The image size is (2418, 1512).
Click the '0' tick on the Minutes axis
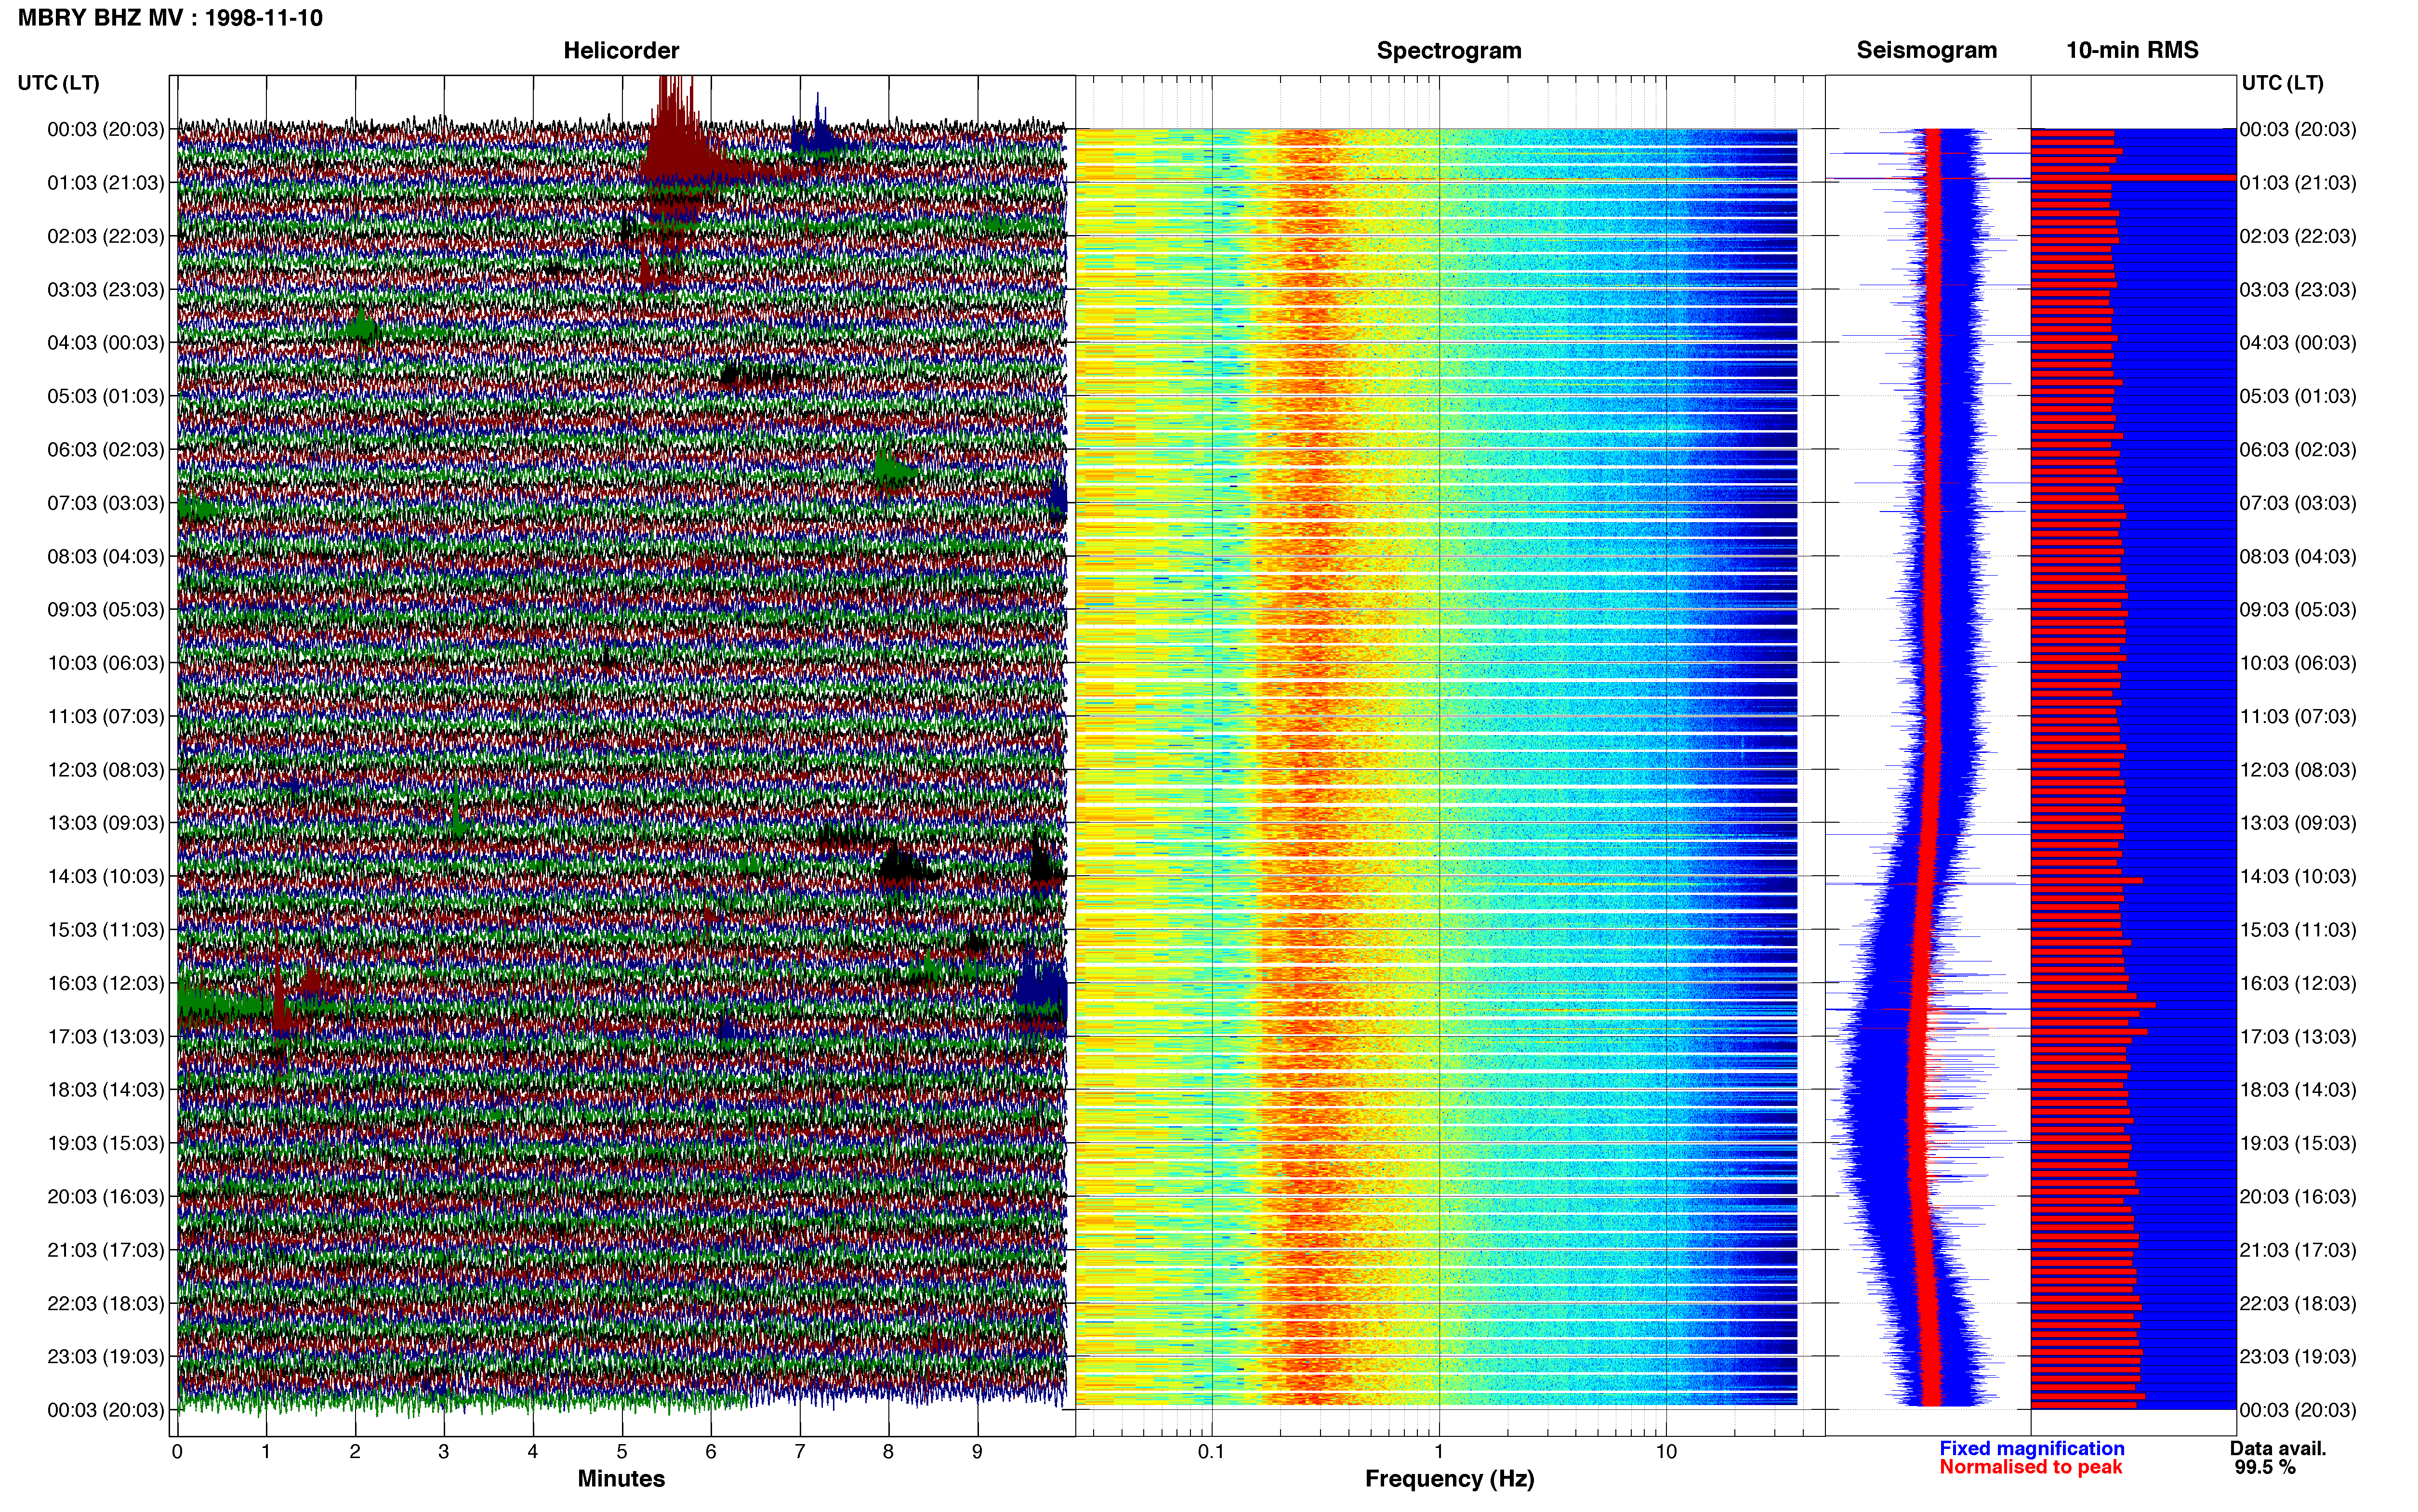177,1452
